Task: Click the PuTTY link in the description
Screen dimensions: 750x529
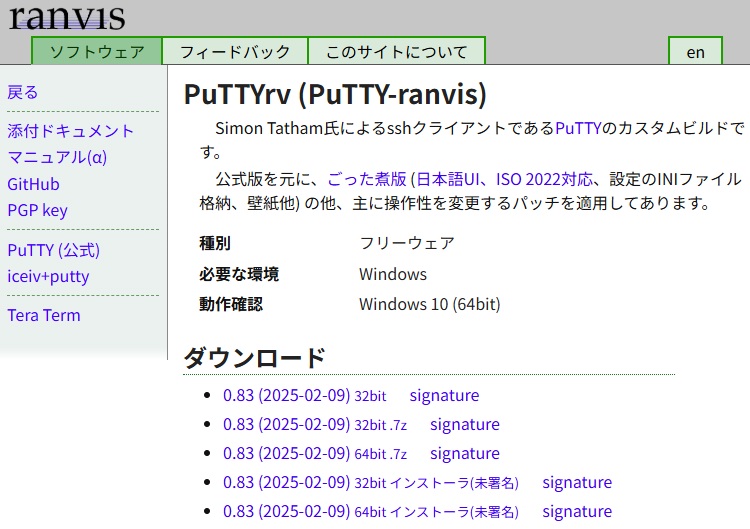Action: (578, 128)
